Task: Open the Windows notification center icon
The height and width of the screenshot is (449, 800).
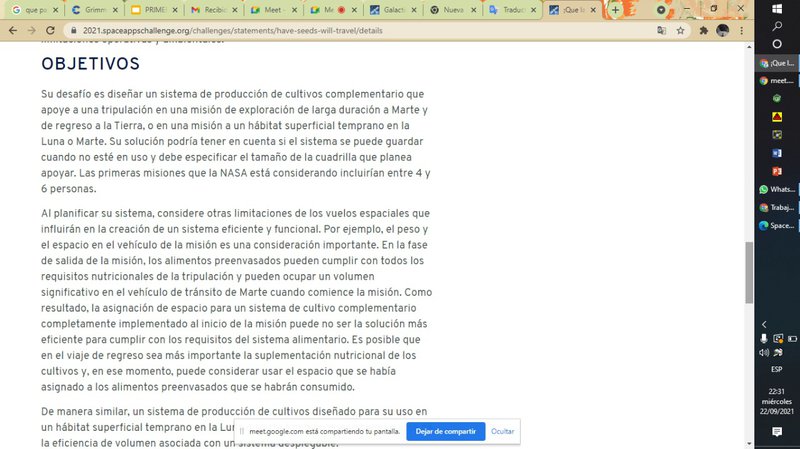Action: click(777, 431)
